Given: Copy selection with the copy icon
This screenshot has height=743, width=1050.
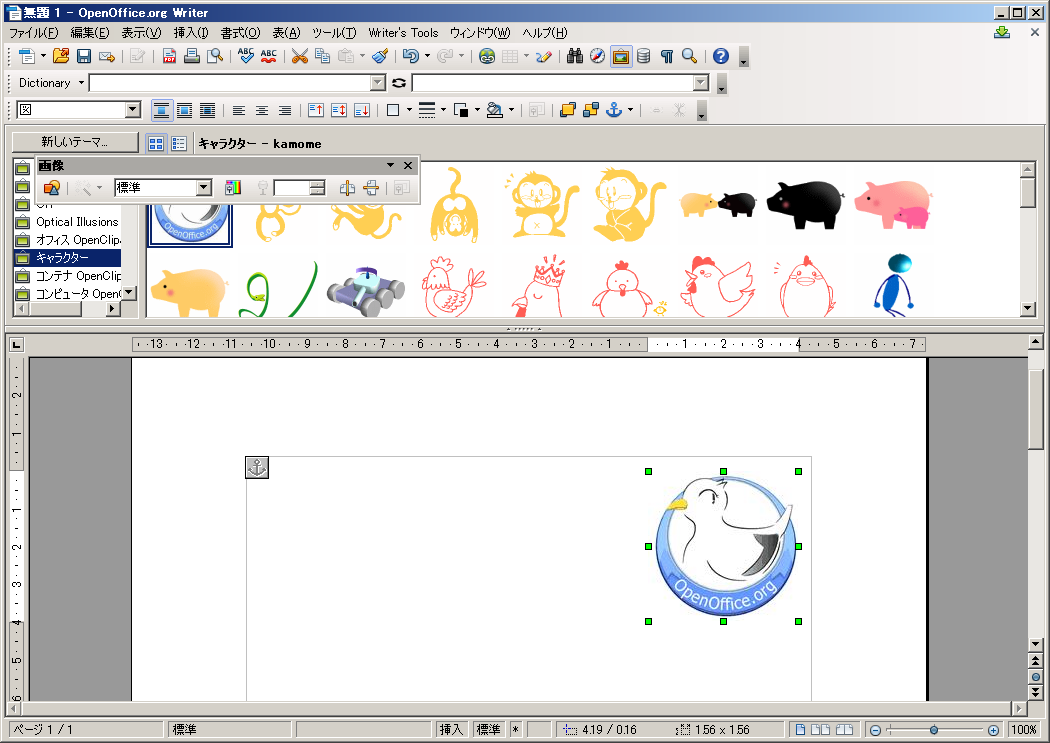Looking at the screenshot, I should click(x=322, y=56).
